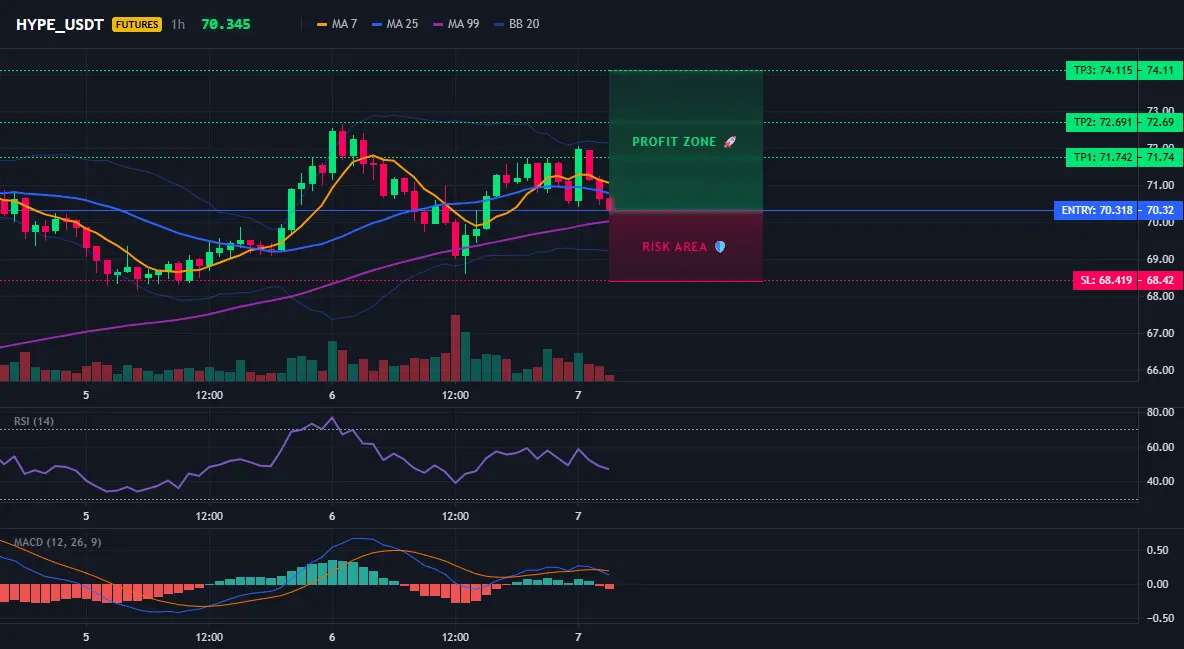Click the 71.74 price axis tag
Image resolution: width=1184 pixels, height=649 pixels.
[x=1160, y=157]
